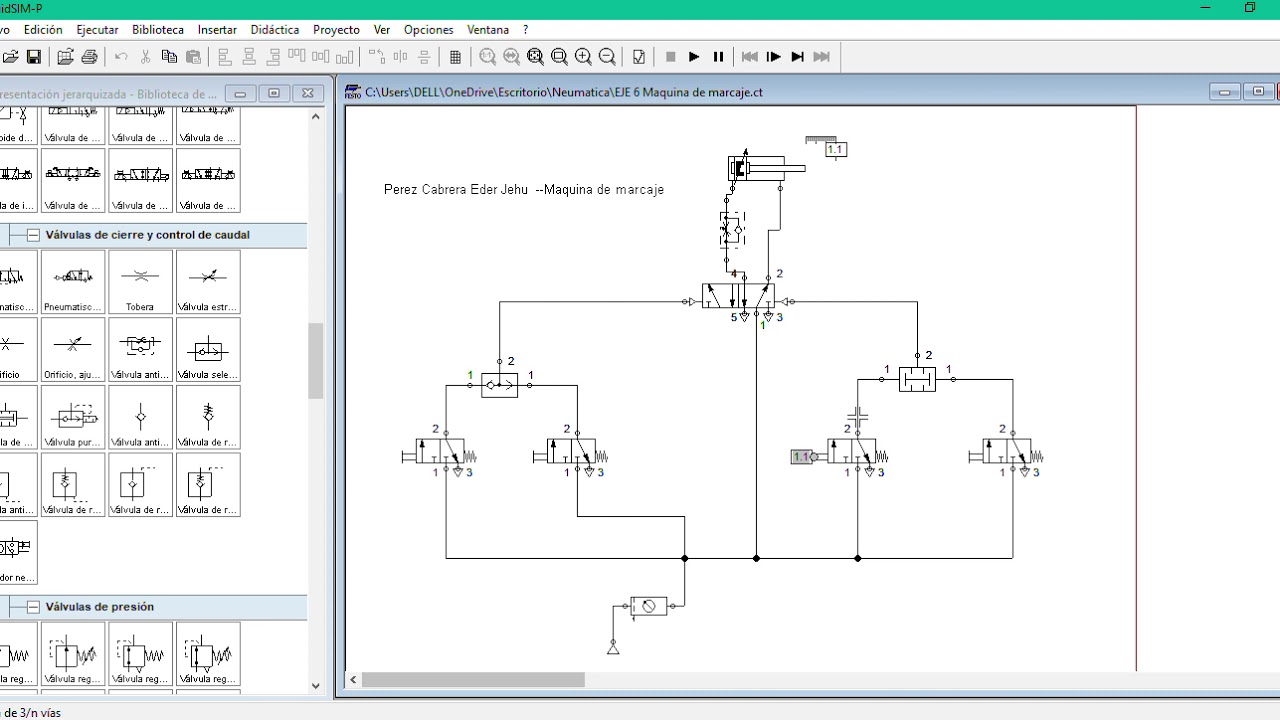This screenshot has height=720, width=1280.
Task: Click the Save diskette icon in toolbar
Action: (x=33, y=57)
